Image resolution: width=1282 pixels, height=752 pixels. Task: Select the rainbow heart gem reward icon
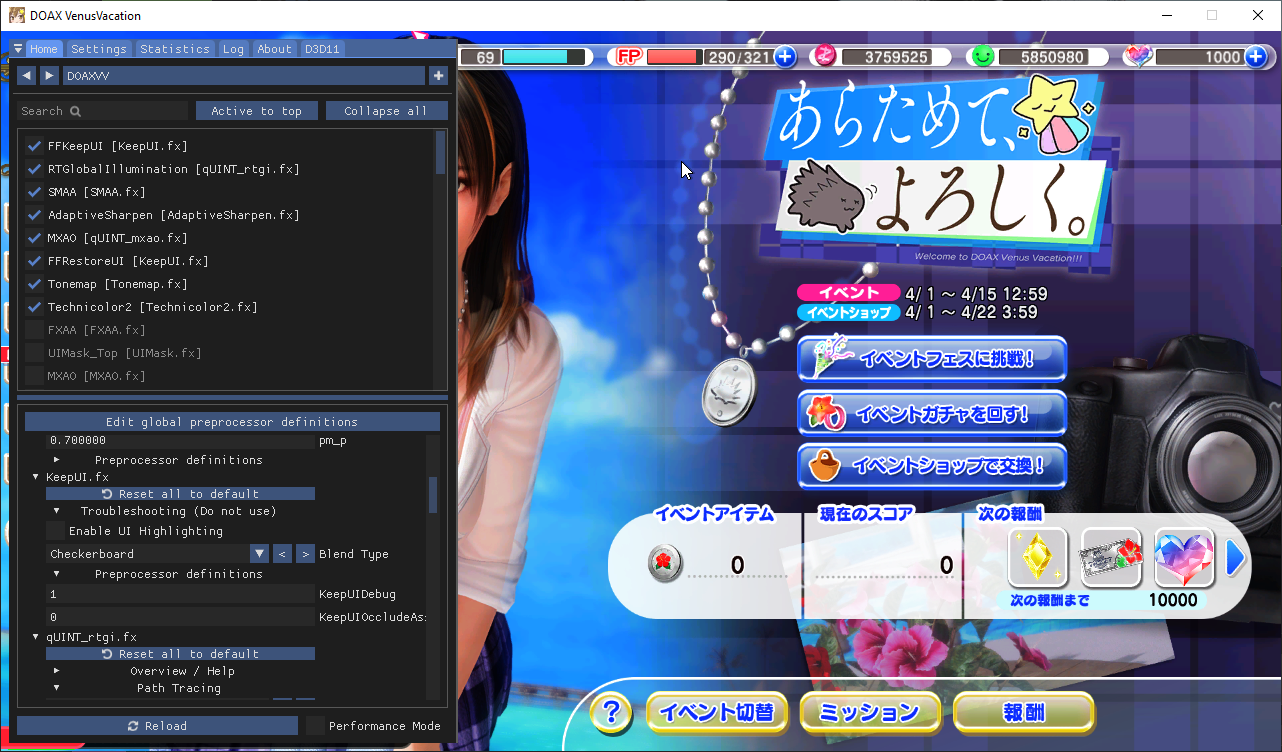point(1184,558)
